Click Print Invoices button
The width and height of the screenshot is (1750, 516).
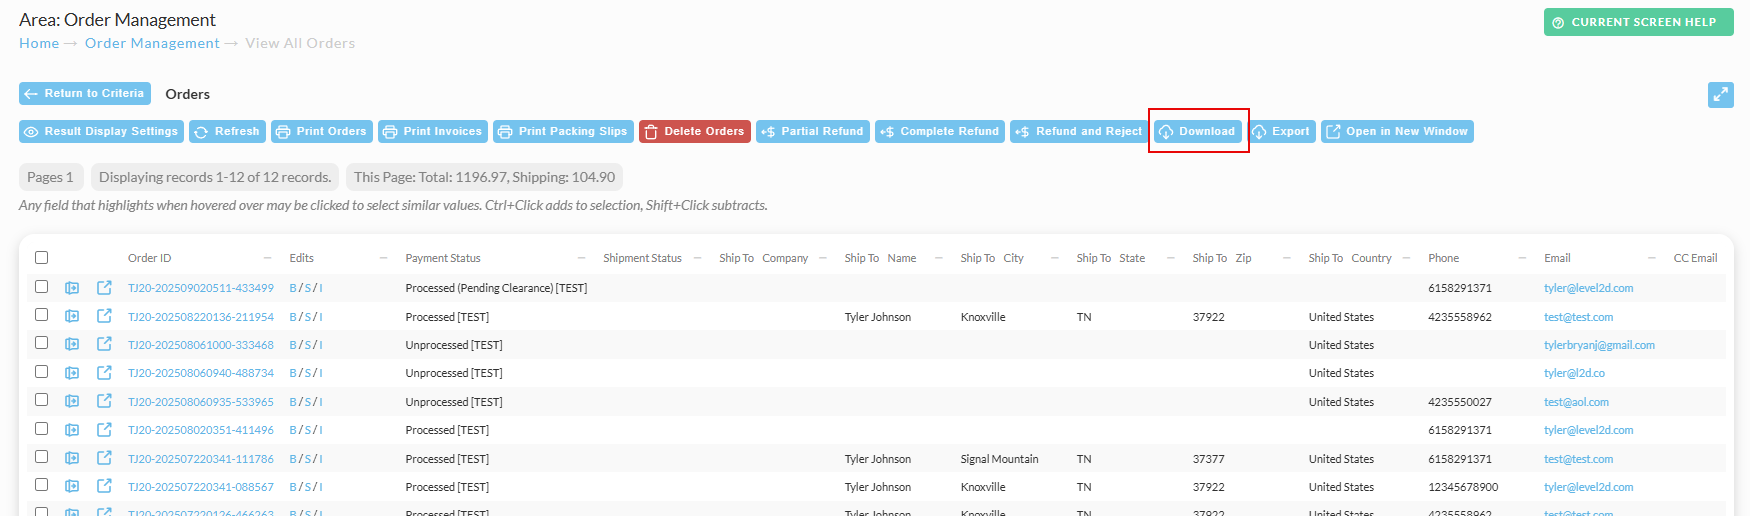(433, 131)
